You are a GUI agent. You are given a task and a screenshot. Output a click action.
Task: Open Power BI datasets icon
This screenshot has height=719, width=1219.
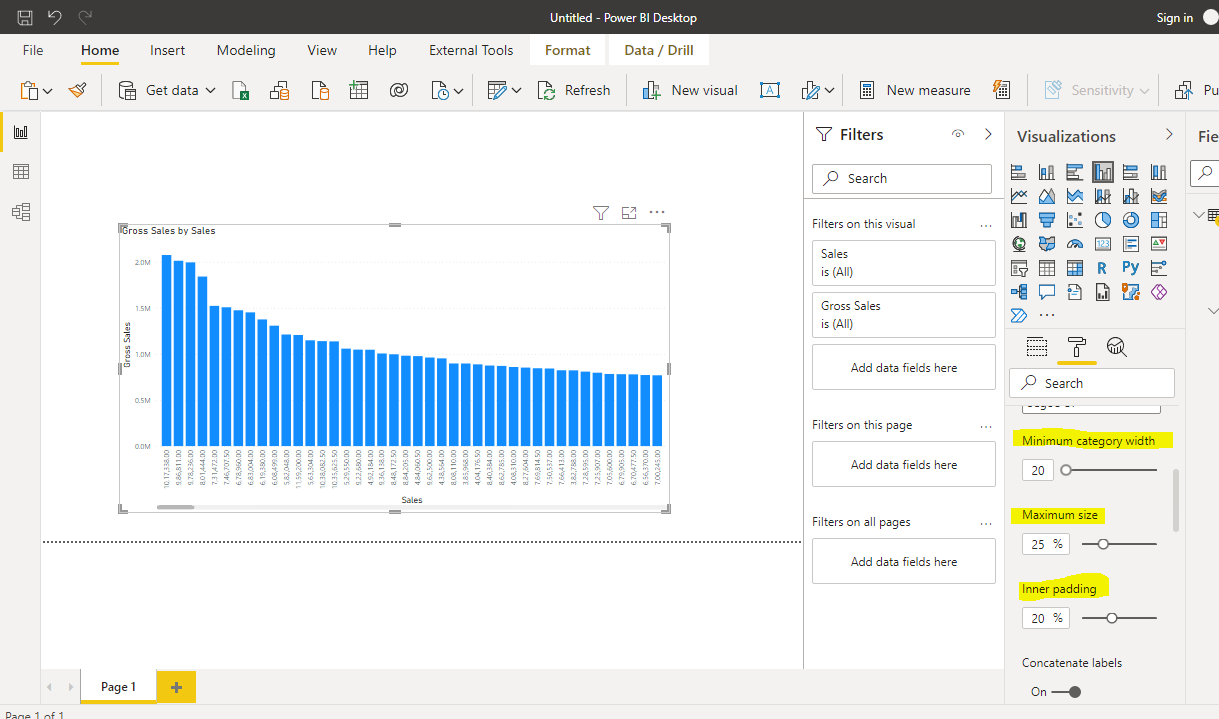280,90
